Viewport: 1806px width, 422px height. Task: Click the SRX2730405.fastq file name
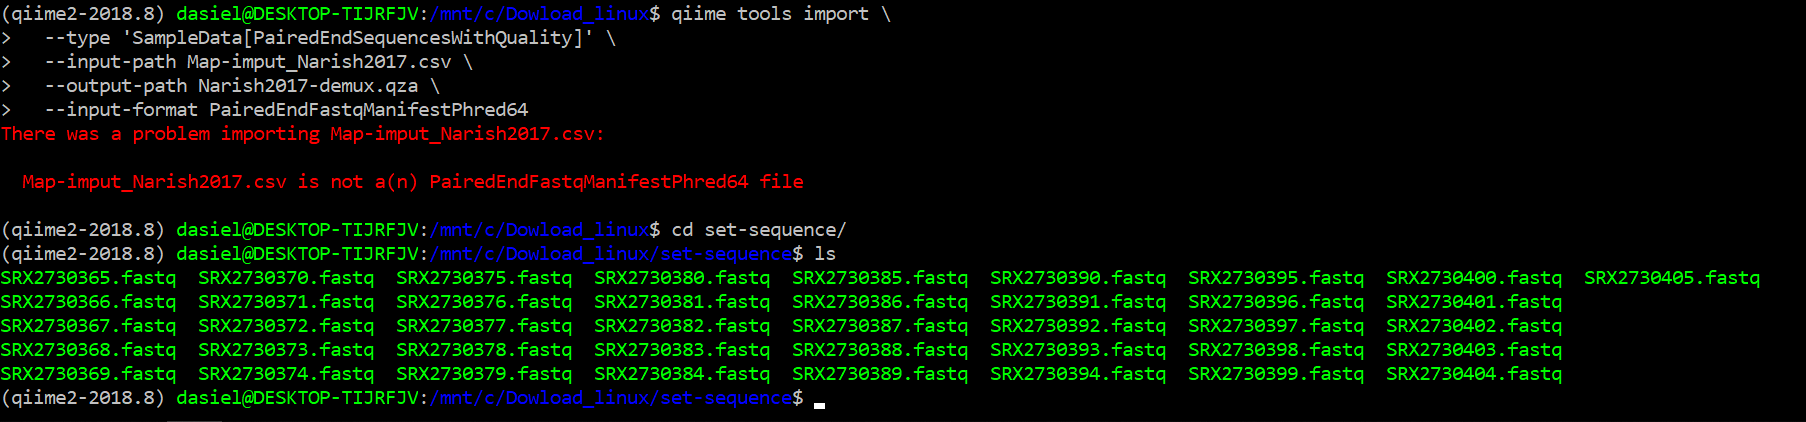tap(1671, 278)
